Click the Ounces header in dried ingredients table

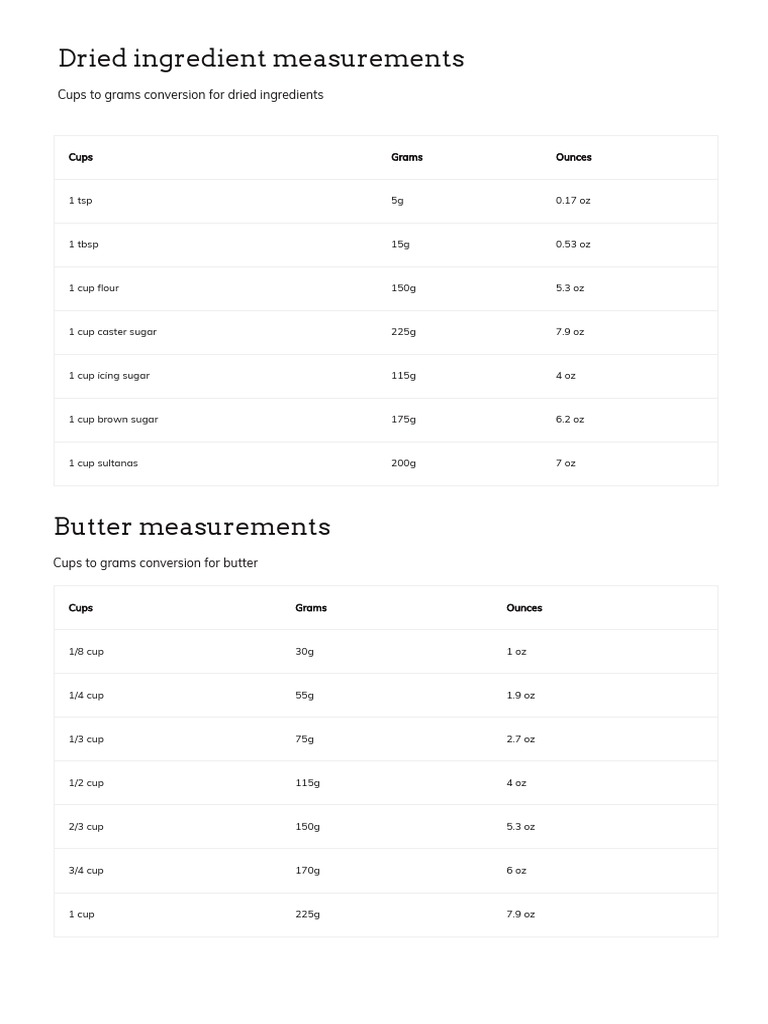pyautogui.click(x=573, y=157)
